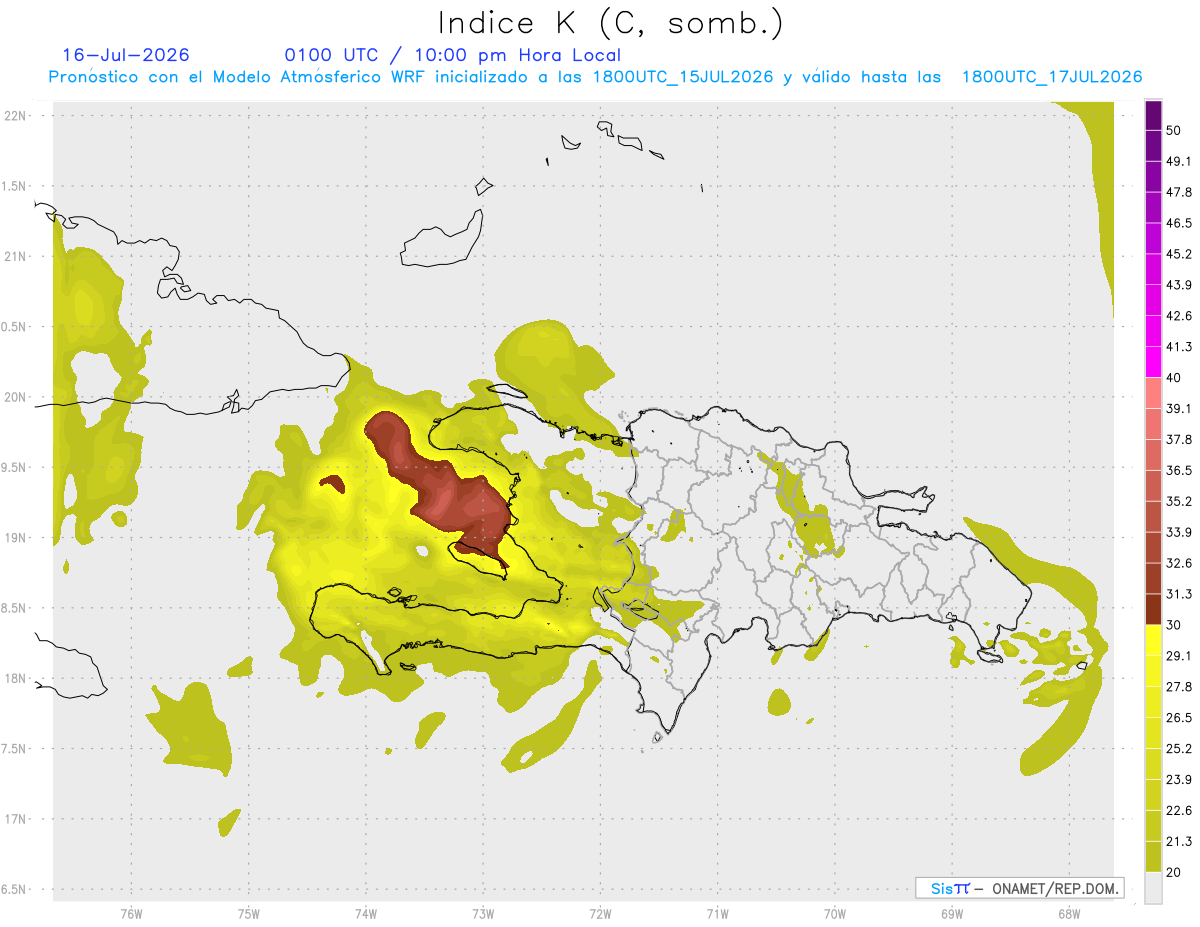Screen dimensions: 1200x927
Task: Click the legend value "47.8"
Action: tap(1179, 192)
